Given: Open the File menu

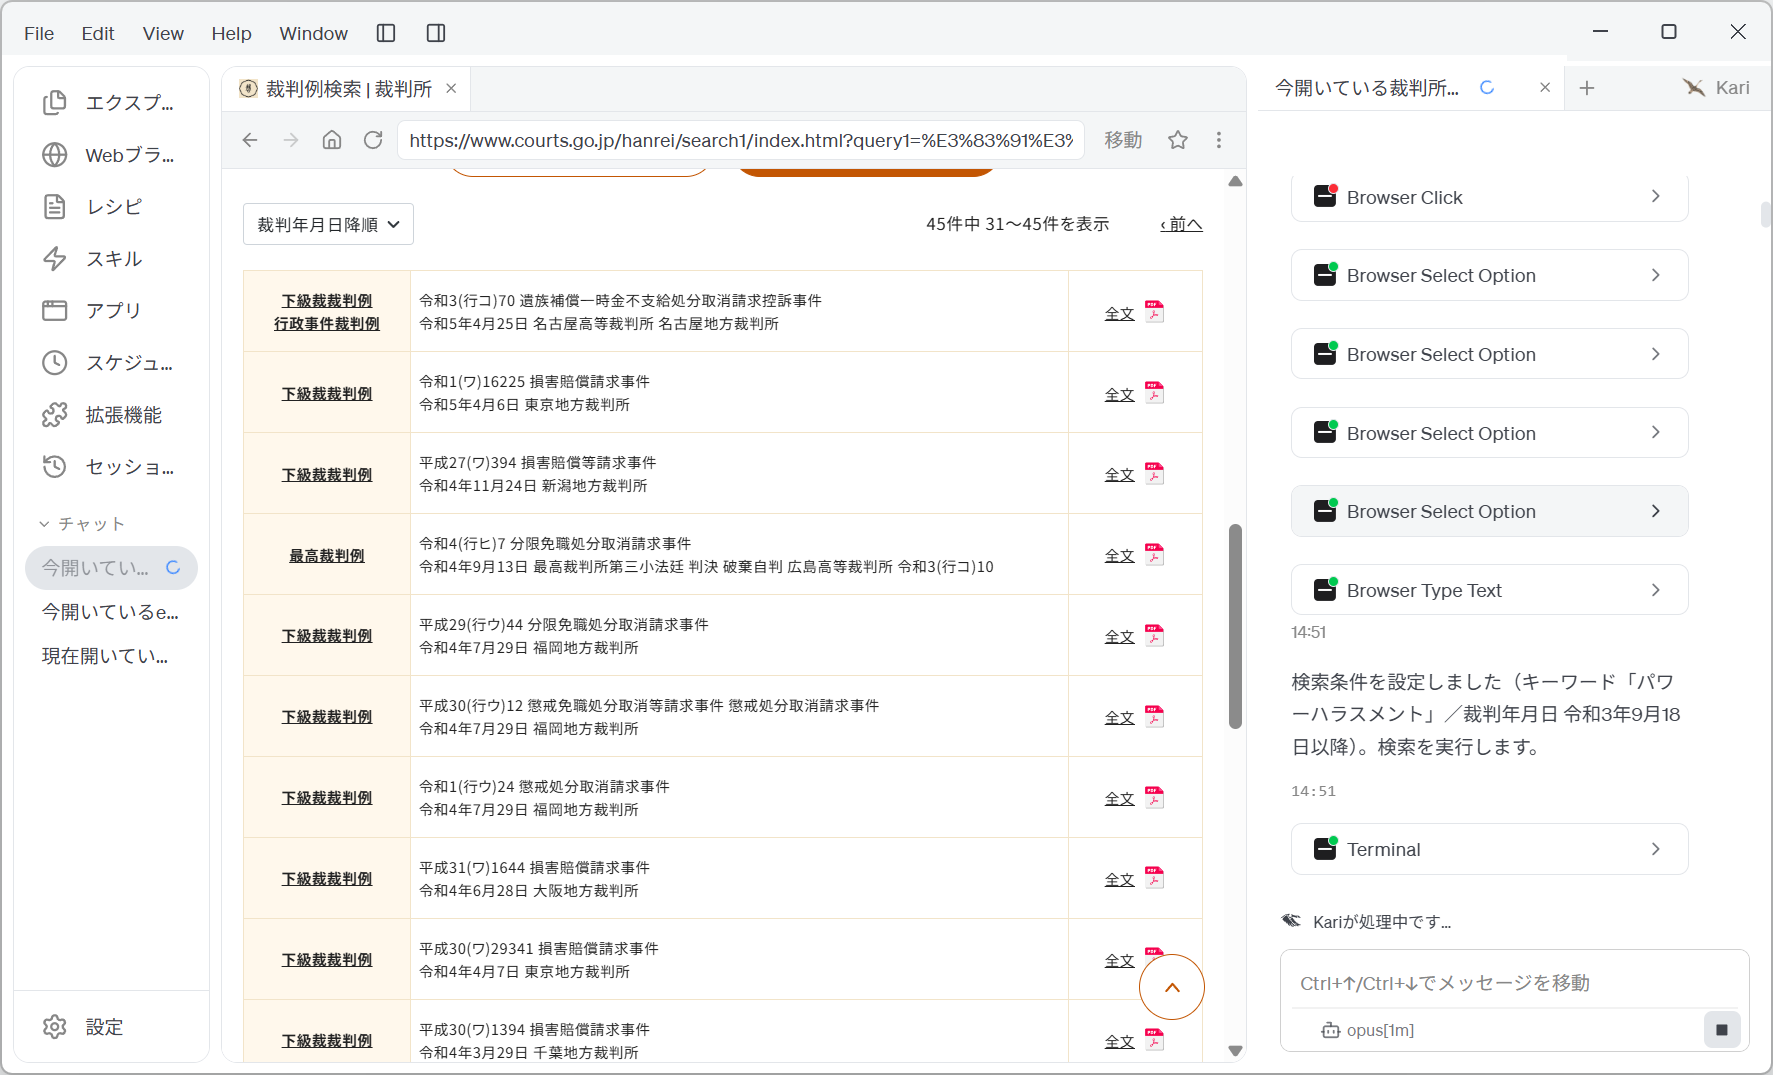Looking at the screenshot, I should point(39,33).
